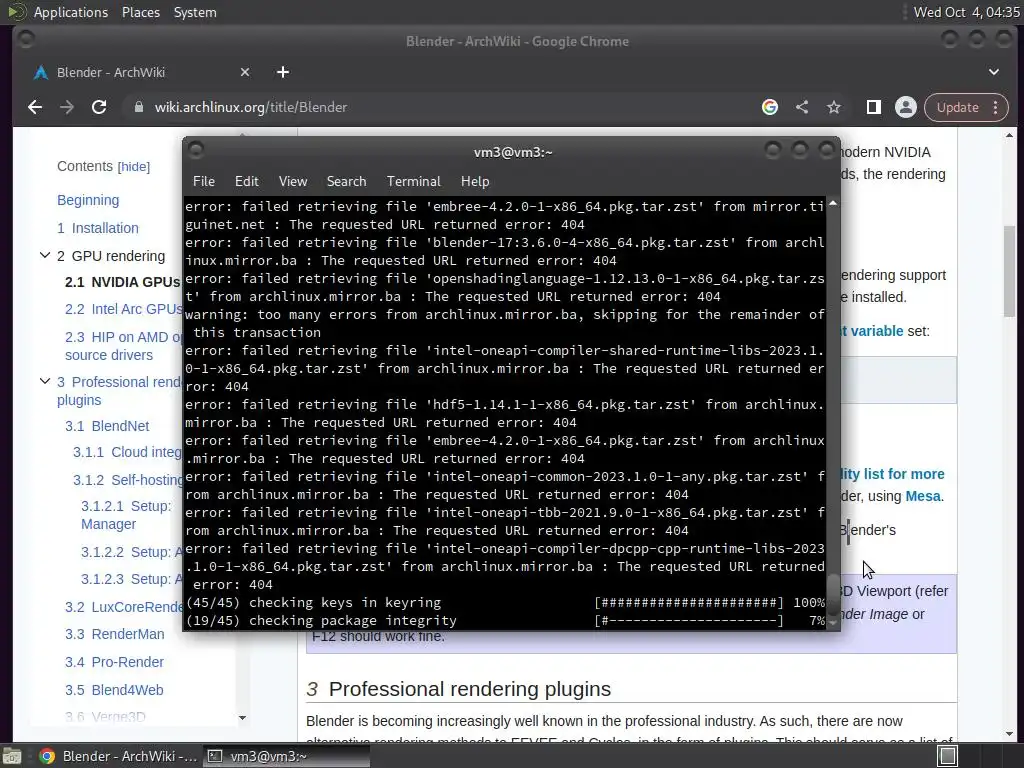Open the Mesa wiki link
This screenshot has height=768, width=1024.
(923, 496)
